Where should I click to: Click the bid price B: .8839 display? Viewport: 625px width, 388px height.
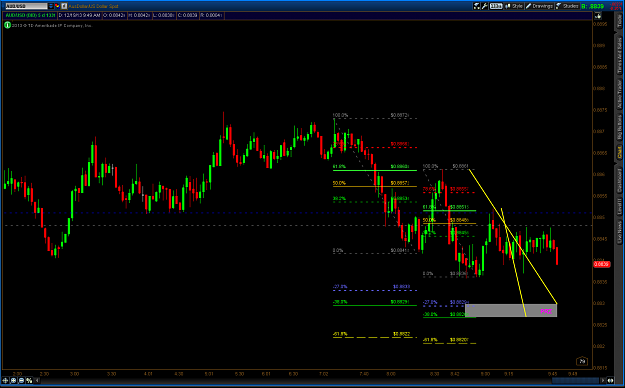coord(592,6)
